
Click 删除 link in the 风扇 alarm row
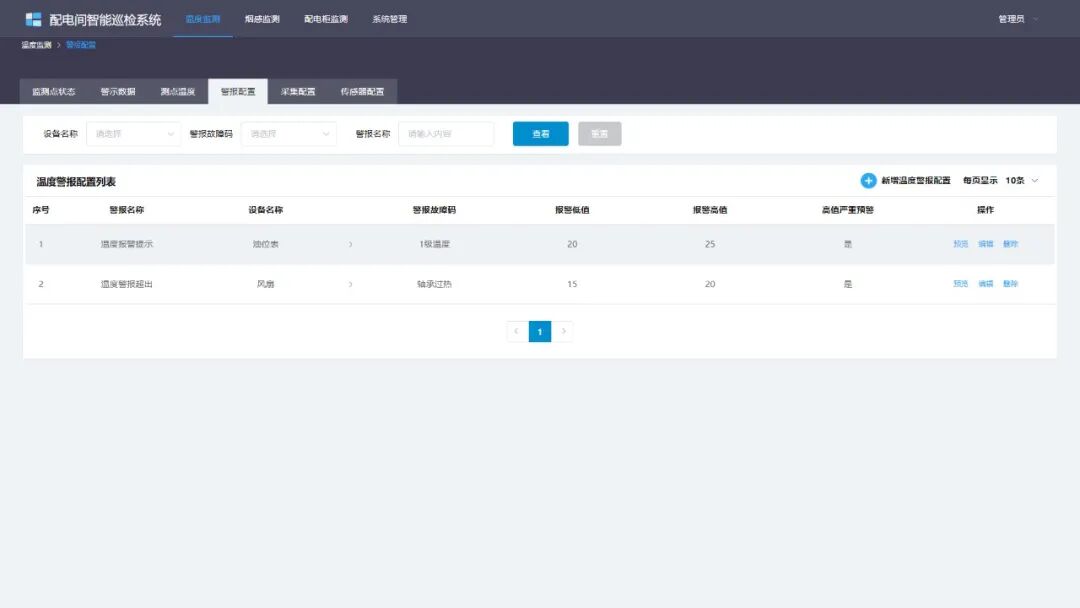pyautogui.click(x=1011, y=283)
